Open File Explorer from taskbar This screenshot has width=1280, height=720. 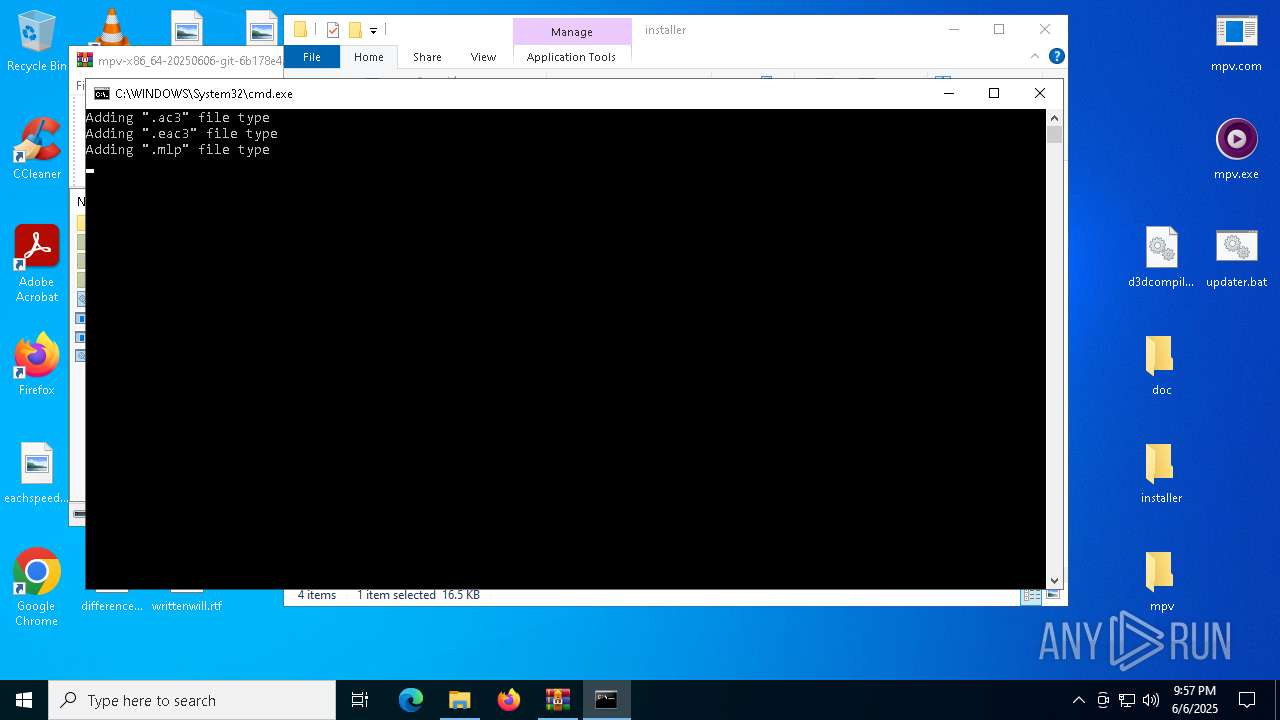coord(459,700)
